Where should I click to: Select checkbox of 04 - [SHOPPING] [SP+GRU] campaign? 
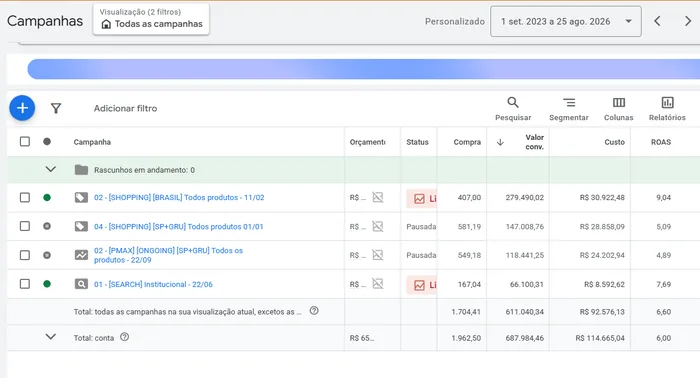(x=25, y=226)
